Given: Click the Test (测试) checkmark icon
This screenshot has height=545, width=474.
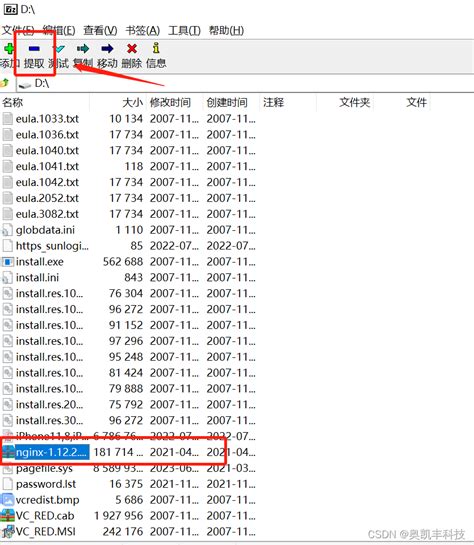Looking at the screenshot, I should [x=60, y=48].
